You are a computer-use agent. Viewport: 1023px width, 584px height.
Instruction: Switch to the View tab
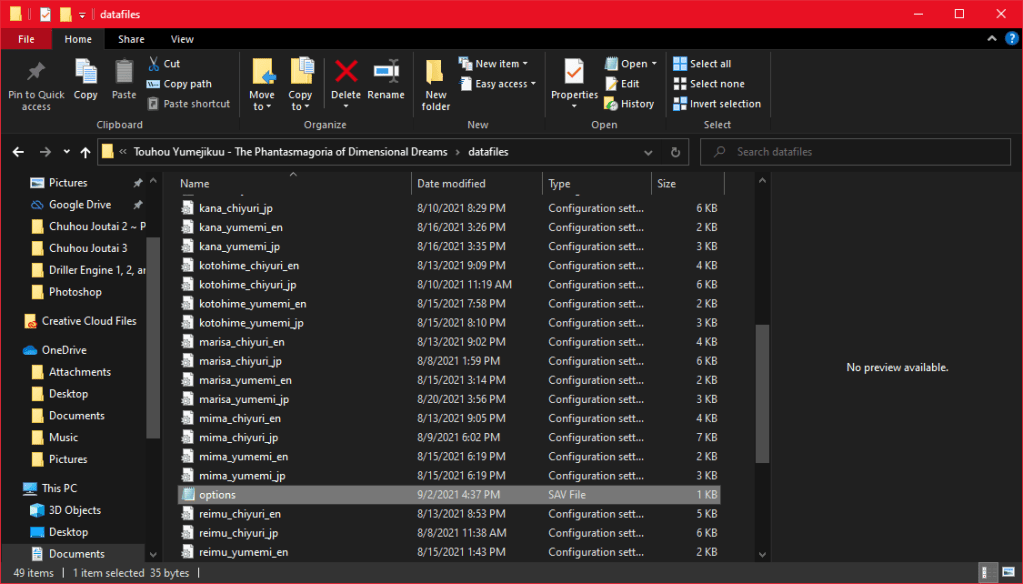click(x=182, y=39)
